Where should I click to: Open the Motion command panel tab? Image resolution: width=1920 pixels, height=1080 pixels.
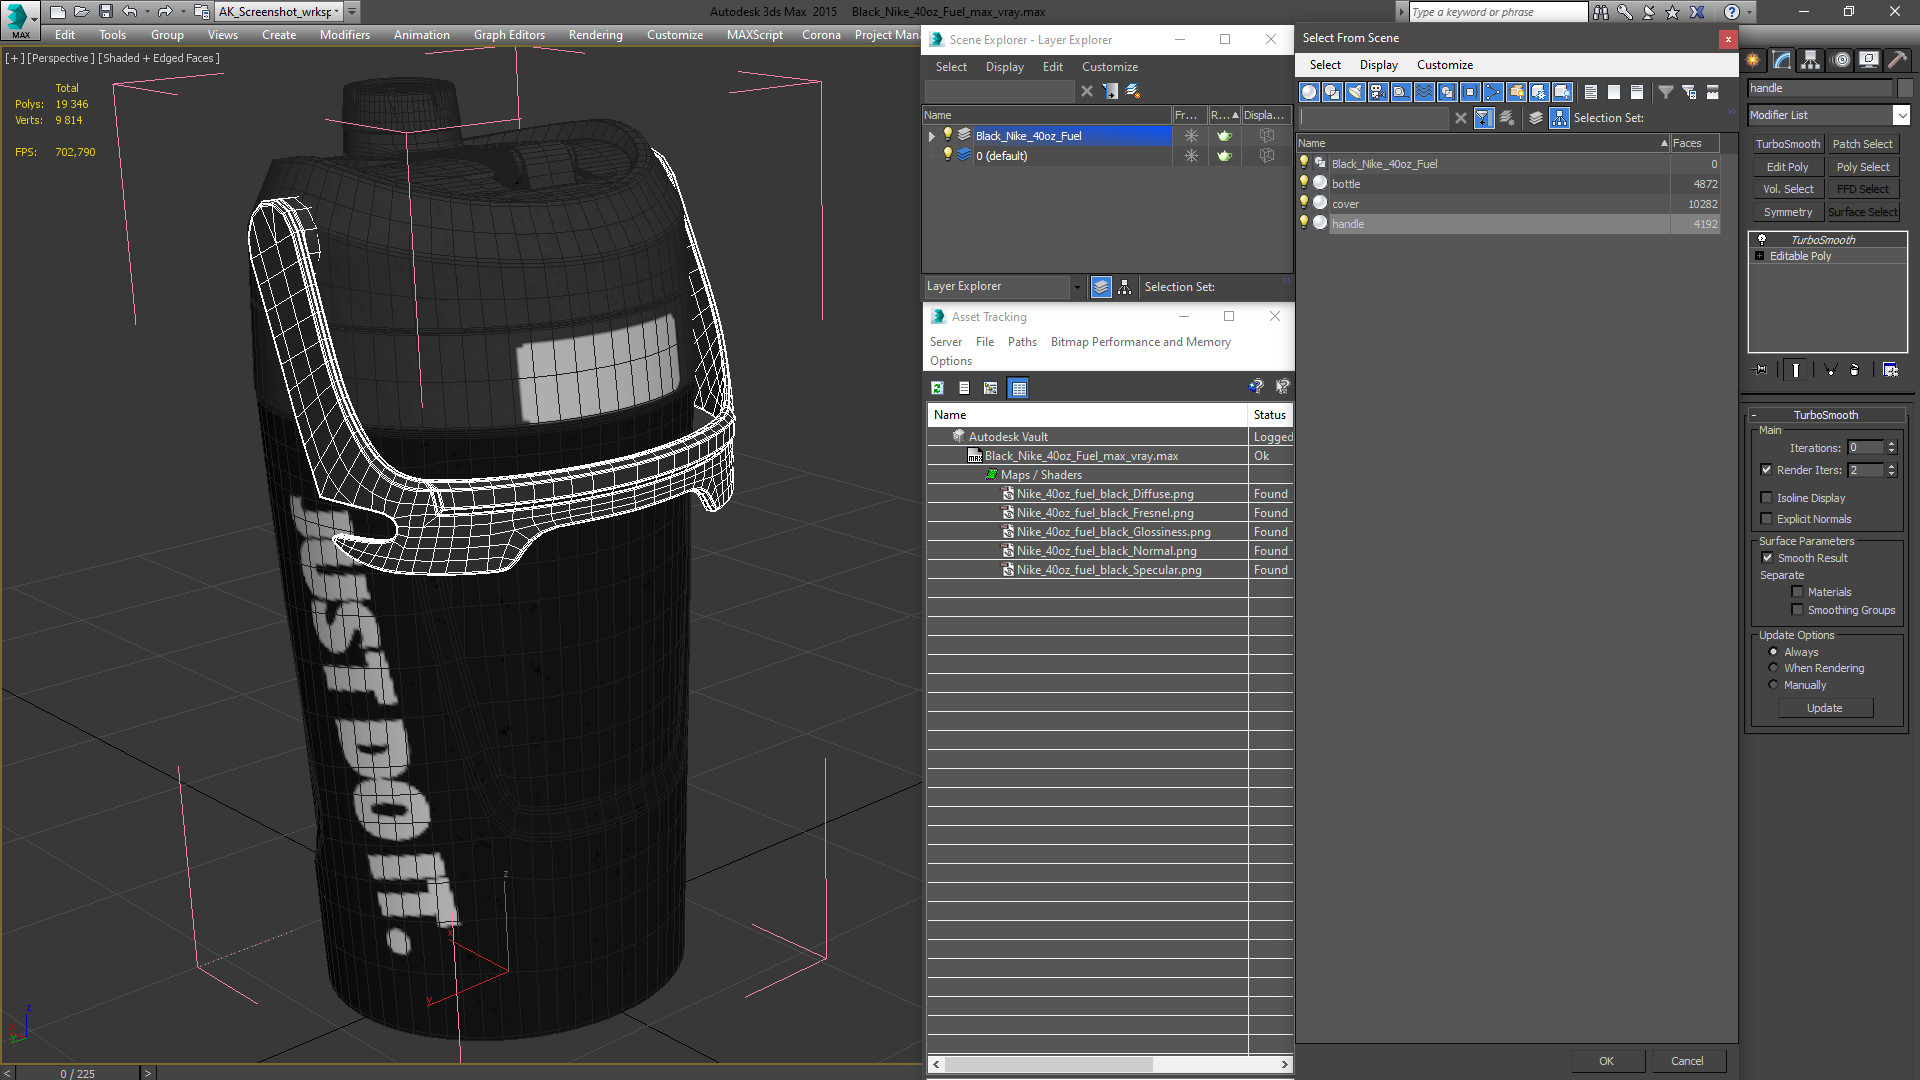pos(1841,60)
